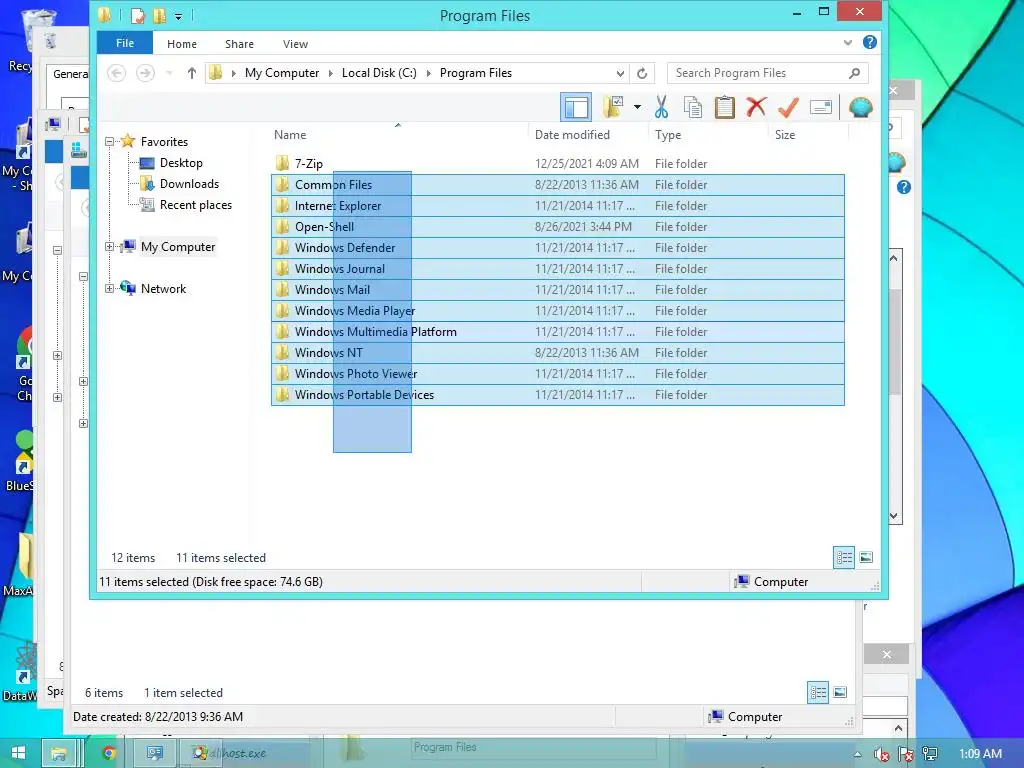Paste with the clipboard toolbar icon
1024x768 pixels.
point(724,107)
